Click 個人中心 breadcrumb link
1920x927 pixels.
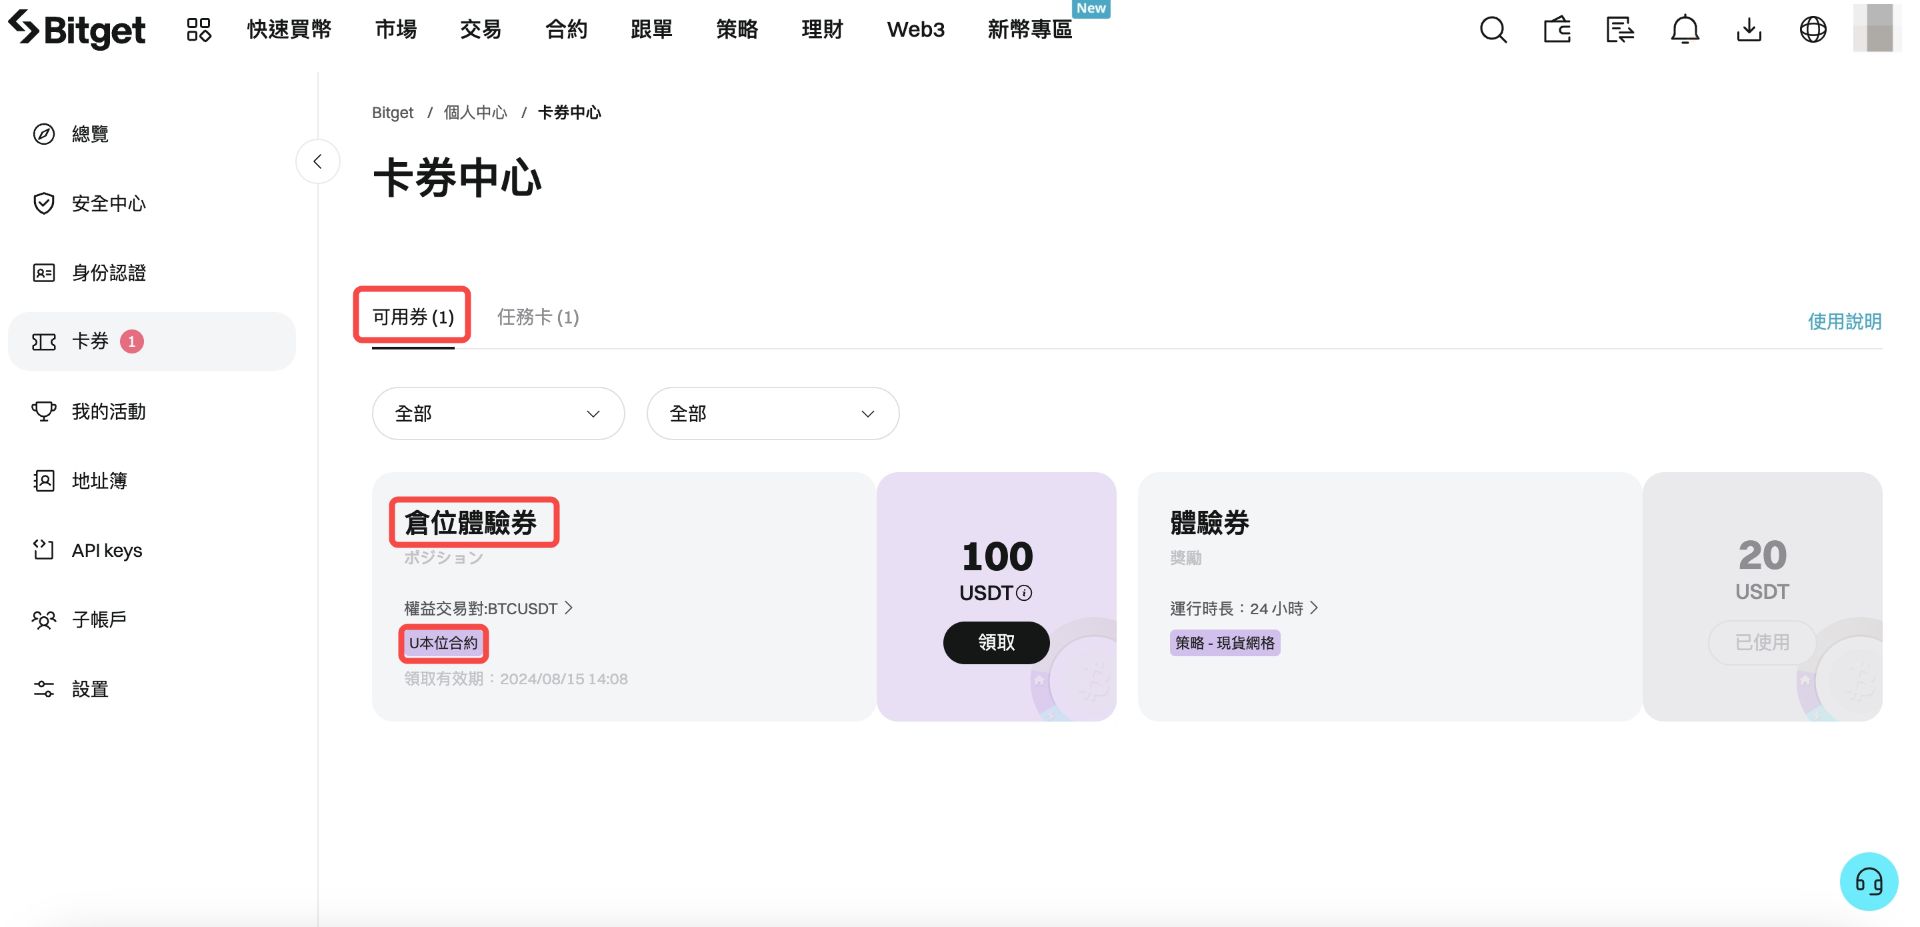coord(476,113)
